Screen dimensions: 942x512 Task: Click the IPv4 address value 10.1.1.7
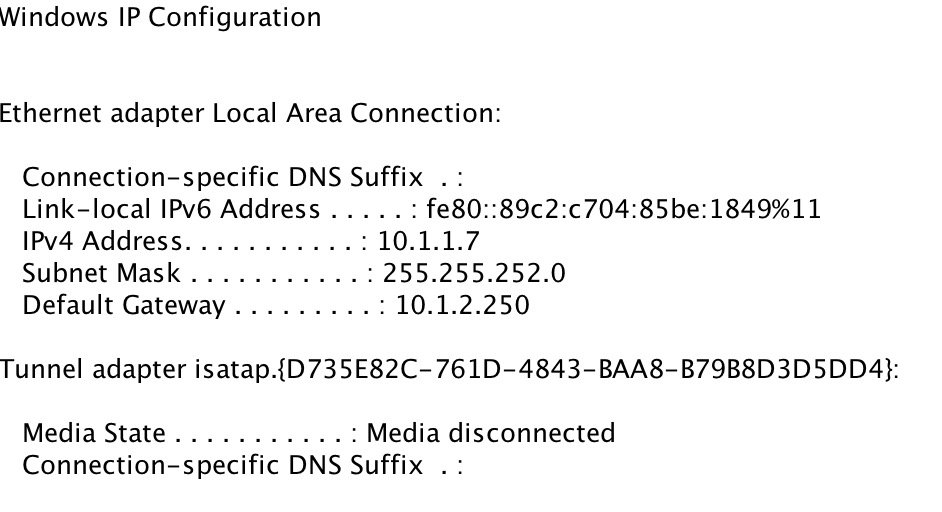pyautogui.click(x=428, y=242)
